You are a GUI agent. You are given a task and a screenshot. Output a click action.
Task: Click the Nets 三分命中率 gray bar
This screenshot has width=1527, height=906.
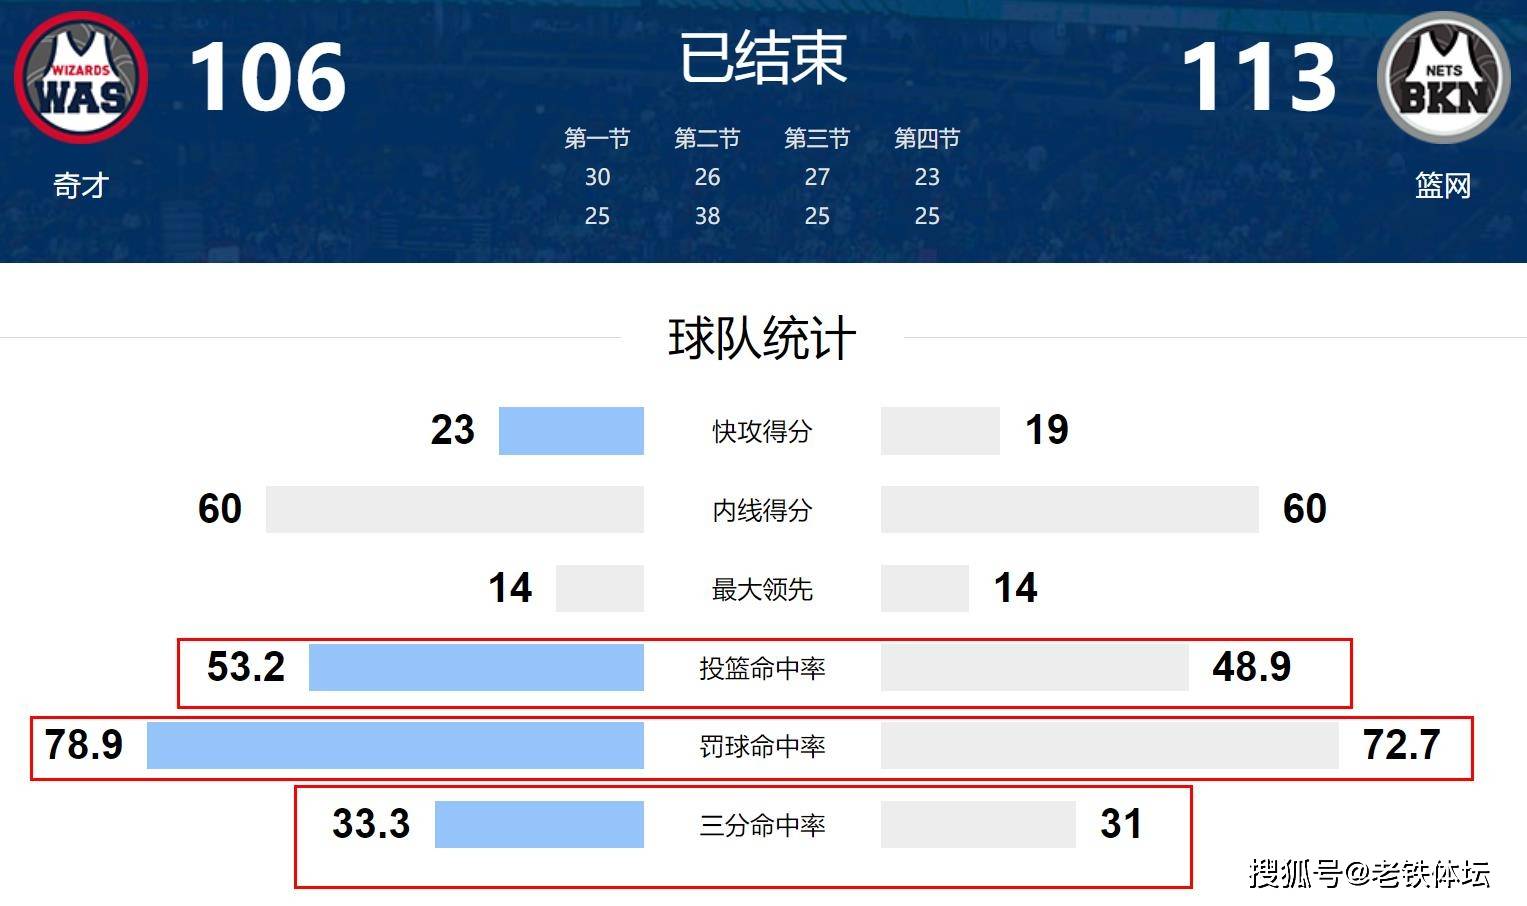click(978, 825)
